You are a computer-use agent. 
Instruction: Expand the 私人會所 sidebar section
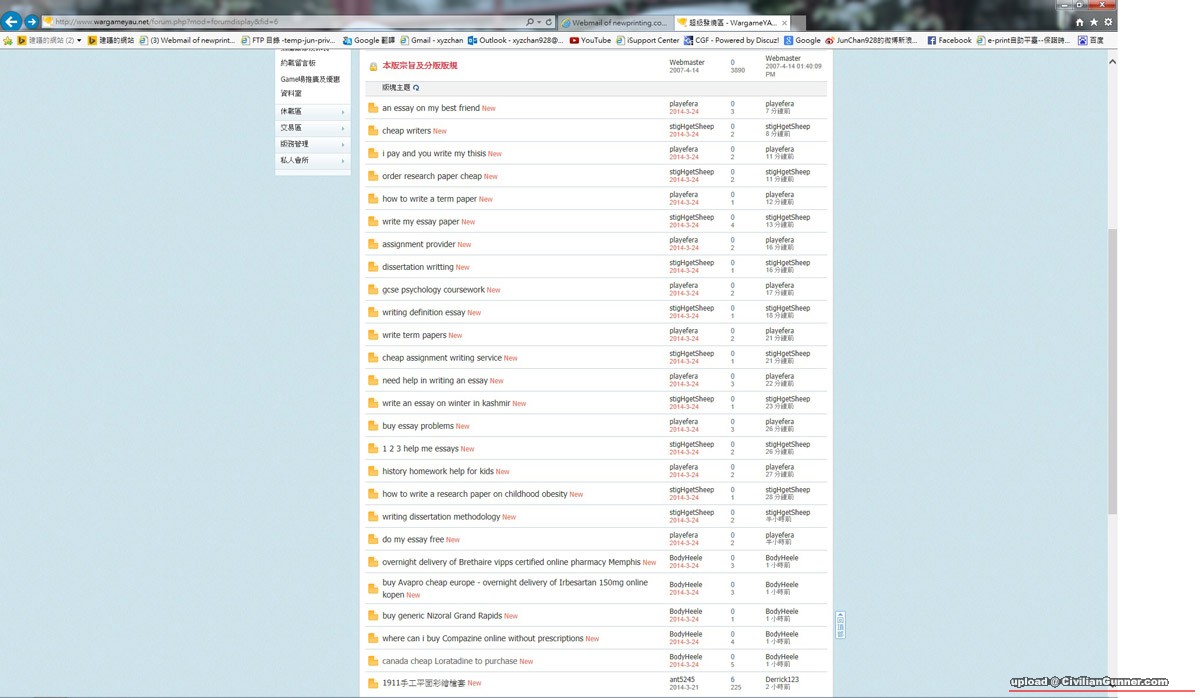pyautogui.click(x=312, y=160)
